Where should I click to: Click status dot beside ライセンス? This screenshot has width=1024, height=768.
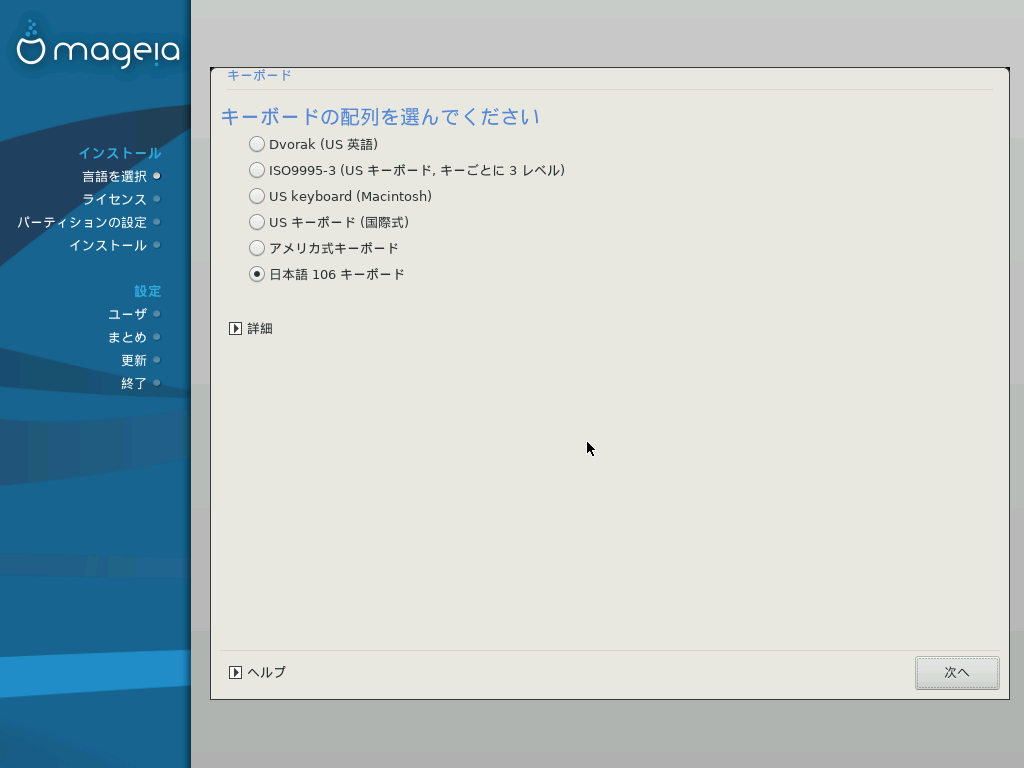[x=157, y=199]
